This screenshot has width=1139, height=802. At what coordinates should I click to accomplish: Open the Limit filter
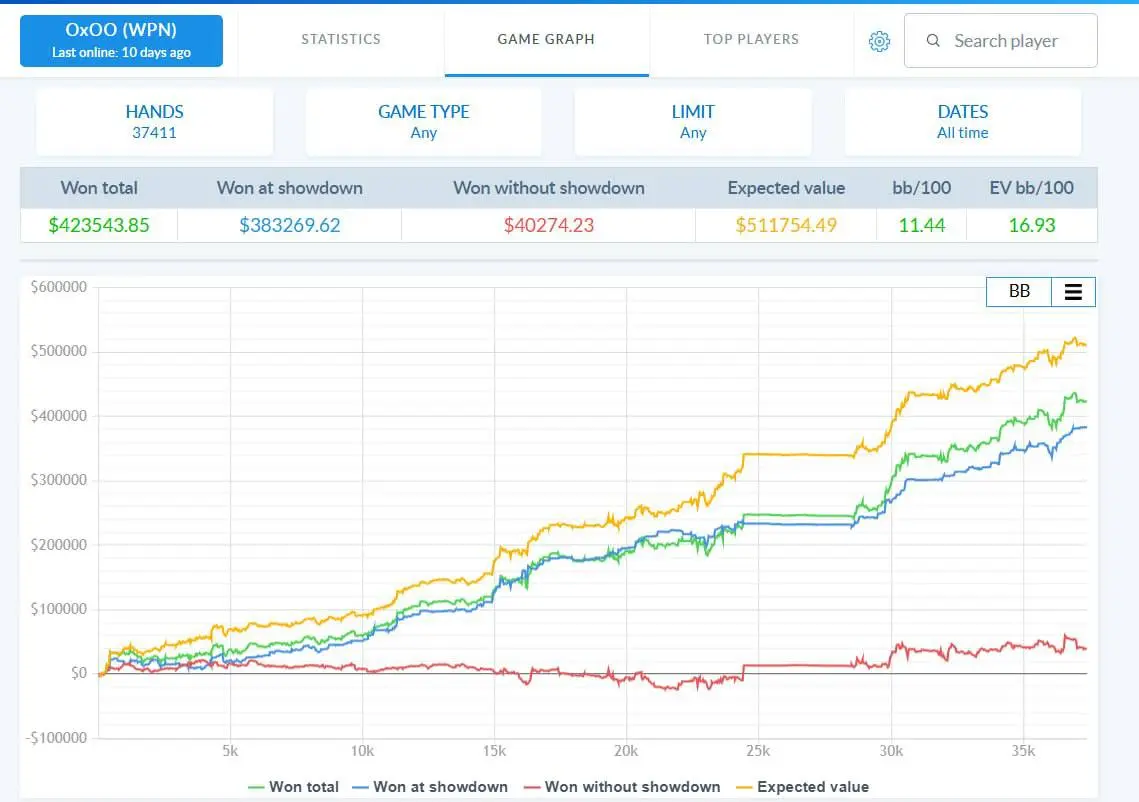click(x=693, y=121)
